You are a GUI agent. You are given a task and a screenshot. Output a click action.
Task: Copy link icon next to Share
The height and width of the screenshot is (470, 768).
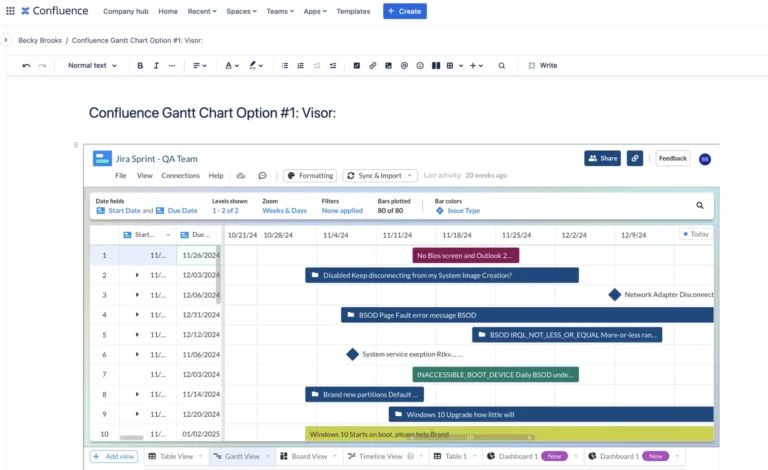635,158
